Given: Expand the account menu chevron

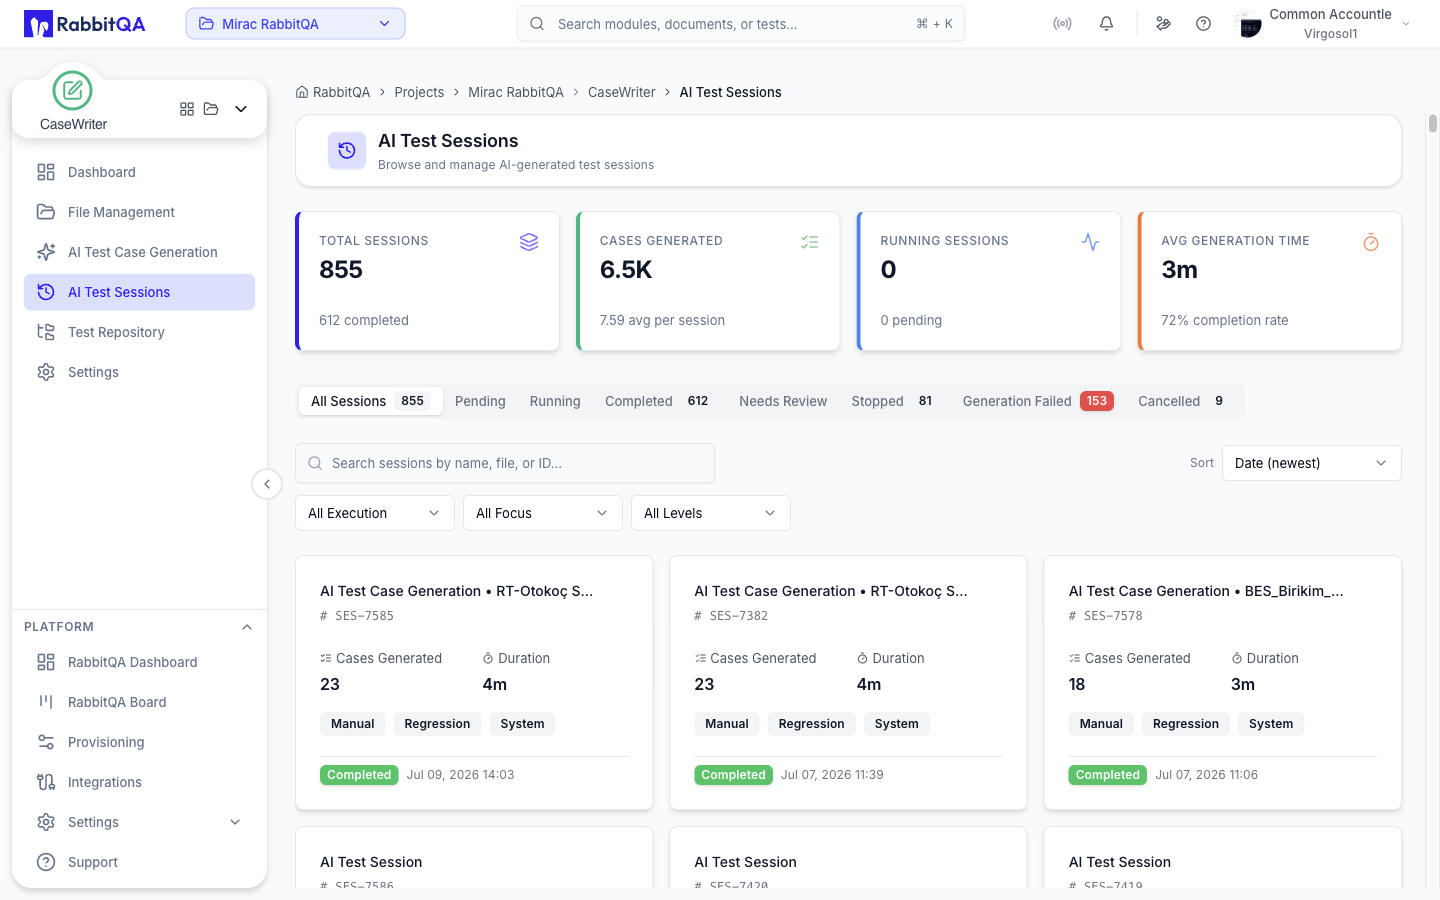Looking at the screenshot, I should click(1406, 24).
